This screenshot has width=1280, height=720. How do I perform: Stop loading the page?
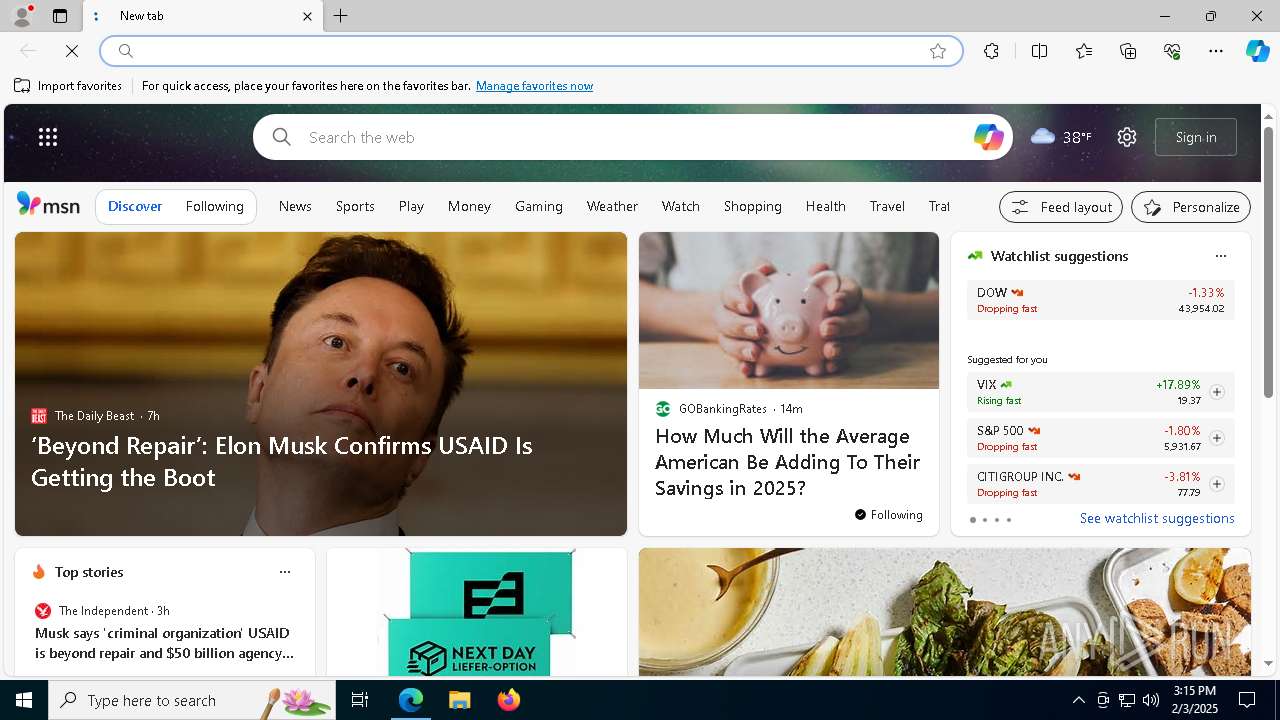(72, 51)
